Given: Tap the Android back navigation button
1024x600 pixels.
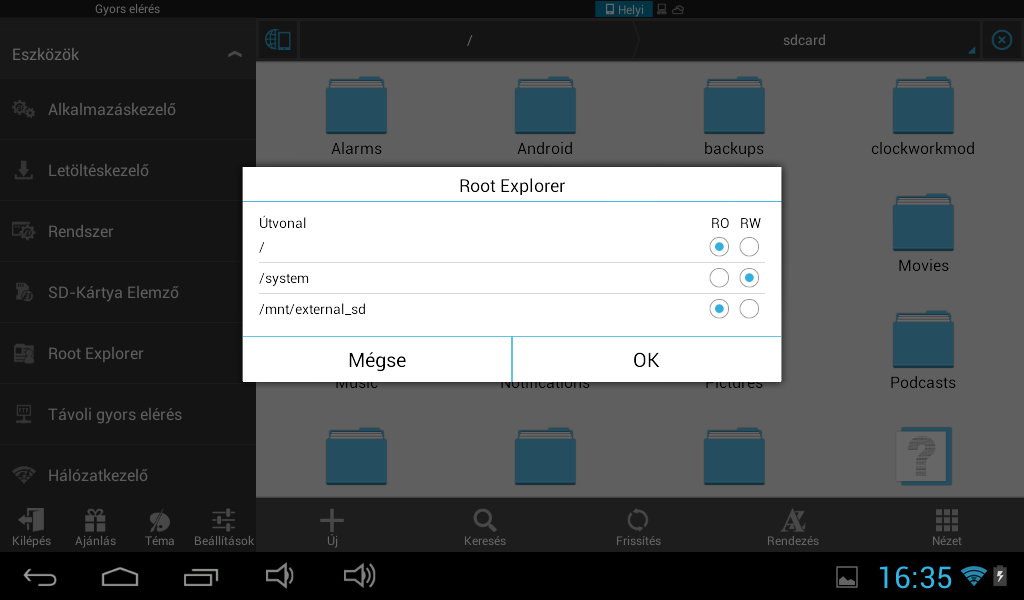Looking at the screenshot, I should pos(40,576).
